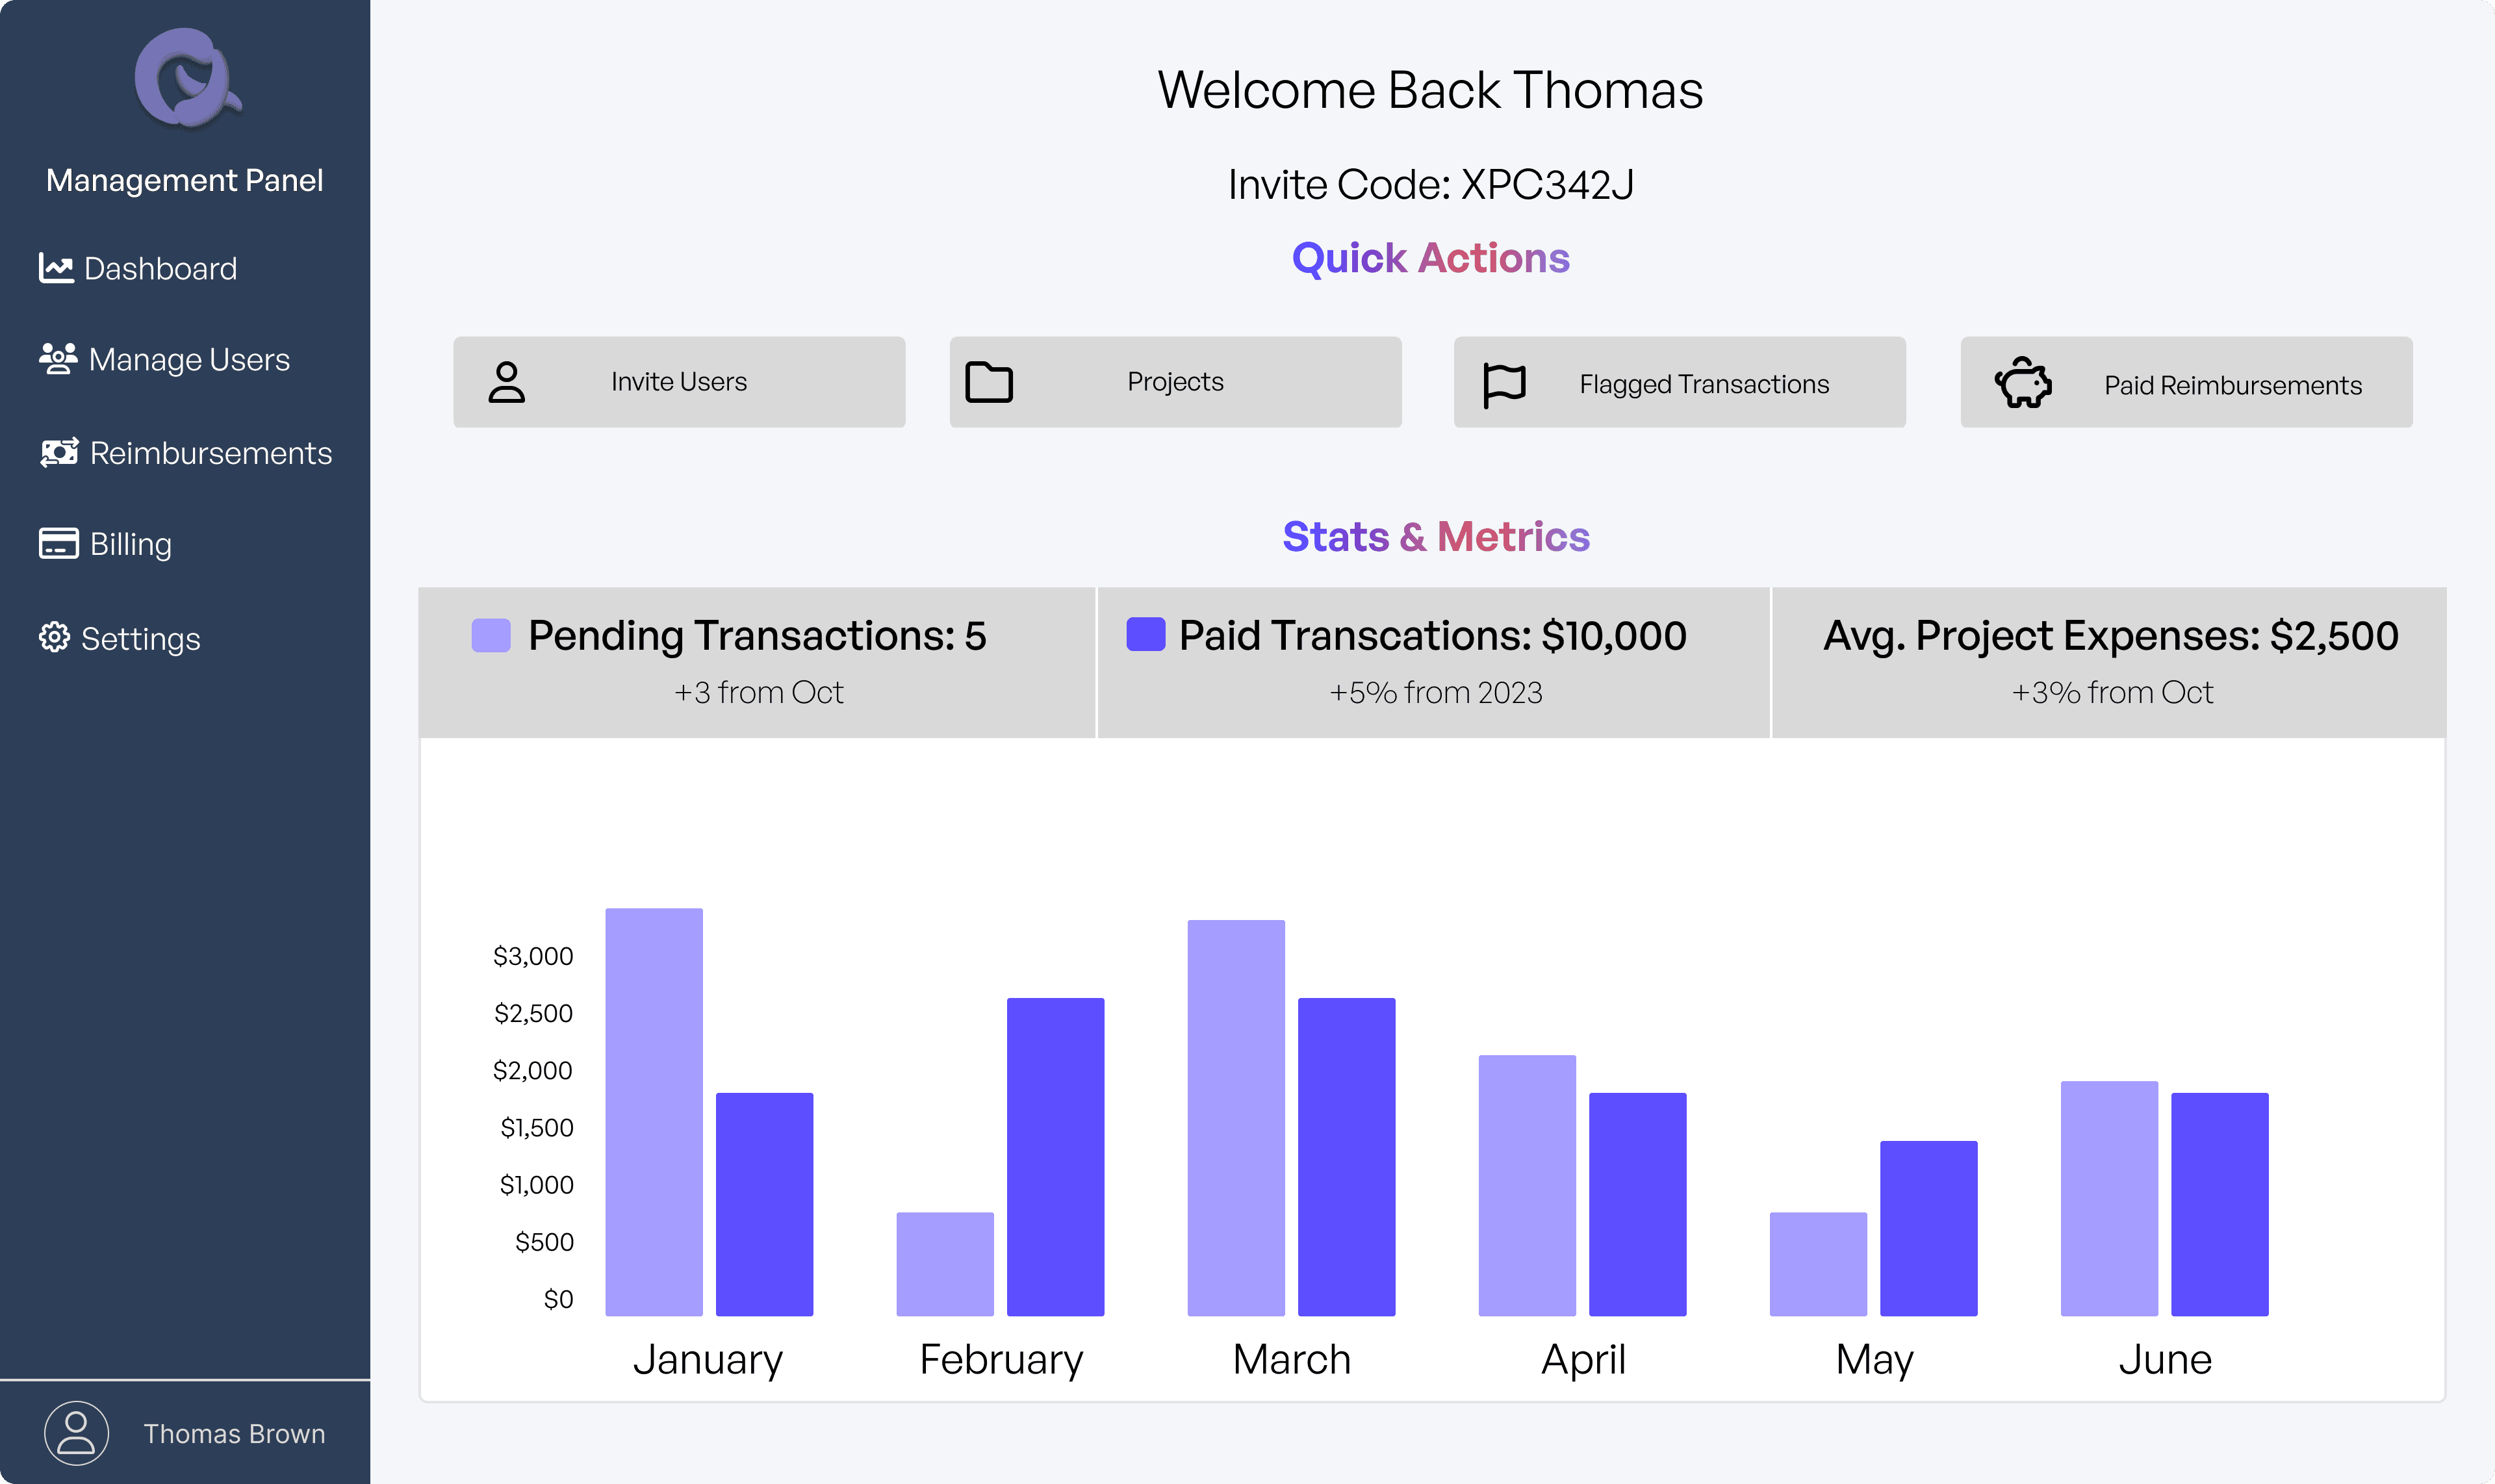The image size is (2495, 1484).
Task: Click the Stats & Metrics heading
Action: pyautogui.click(x=1436, y=537)
